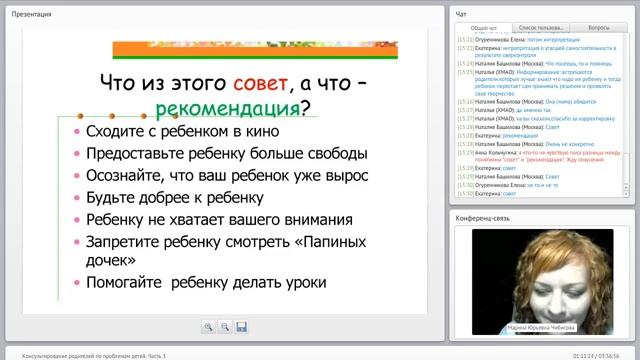Select the bullet 'Сходите с ребенком в кино'
The width and height of the screenshot is (640, 360).
point(182,131)
